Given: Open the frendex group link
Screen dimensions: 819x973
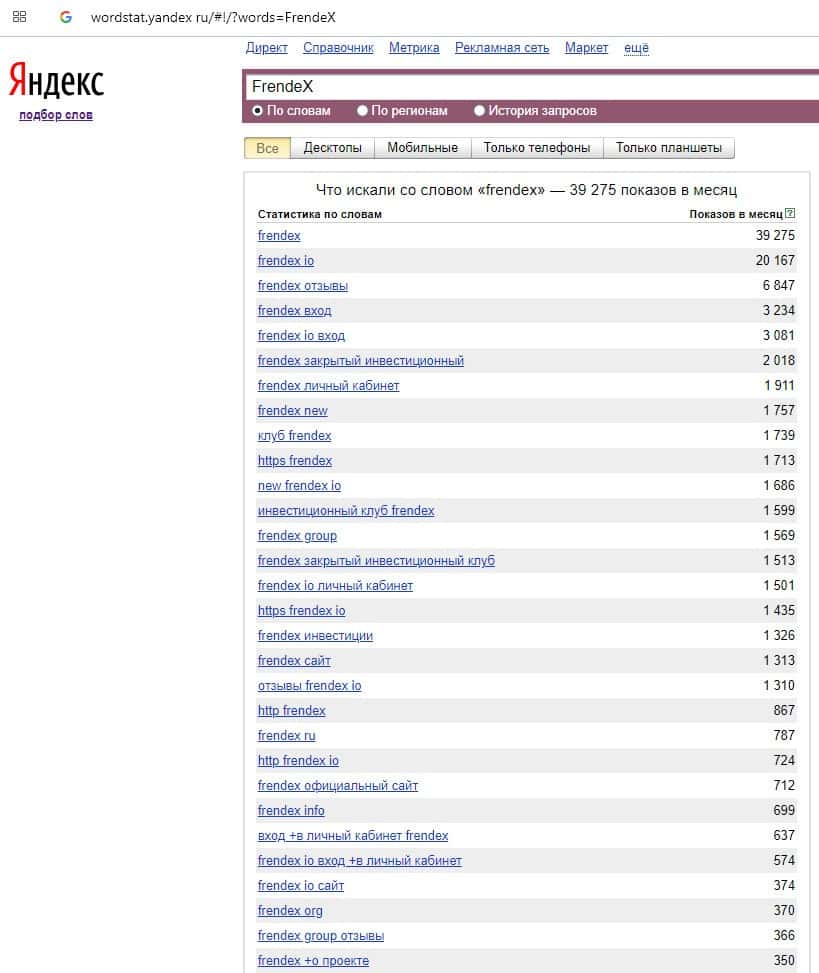Looking at the screenshot, I should click(297, 536).
